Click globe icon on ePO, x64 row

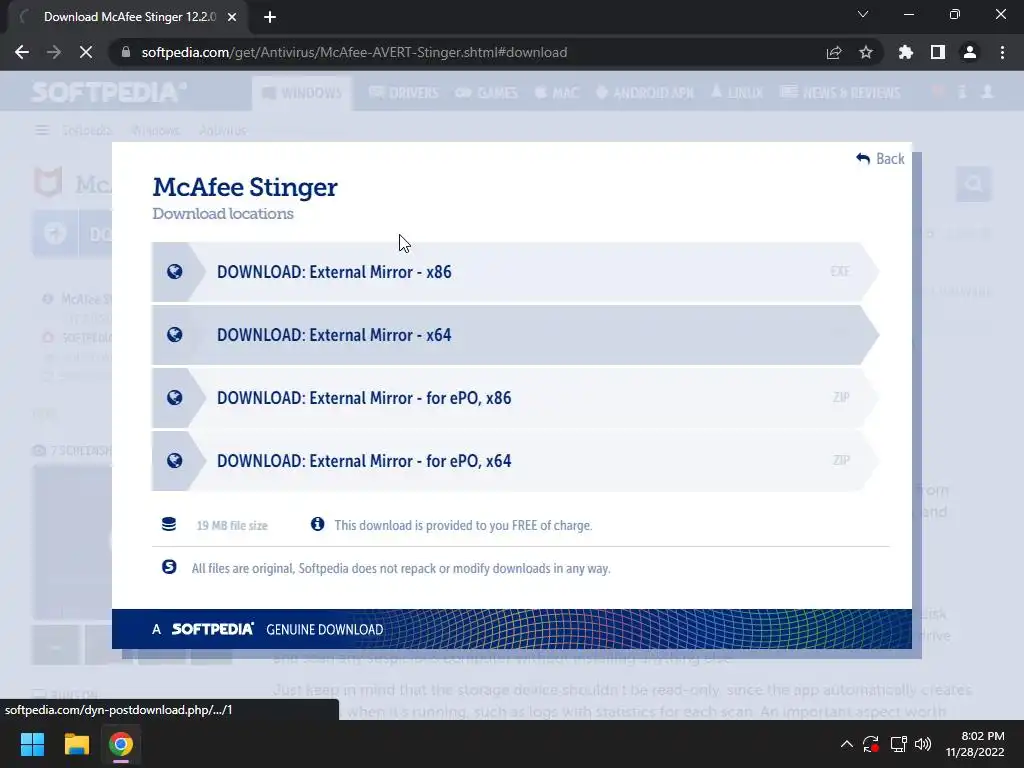[174, 461]
